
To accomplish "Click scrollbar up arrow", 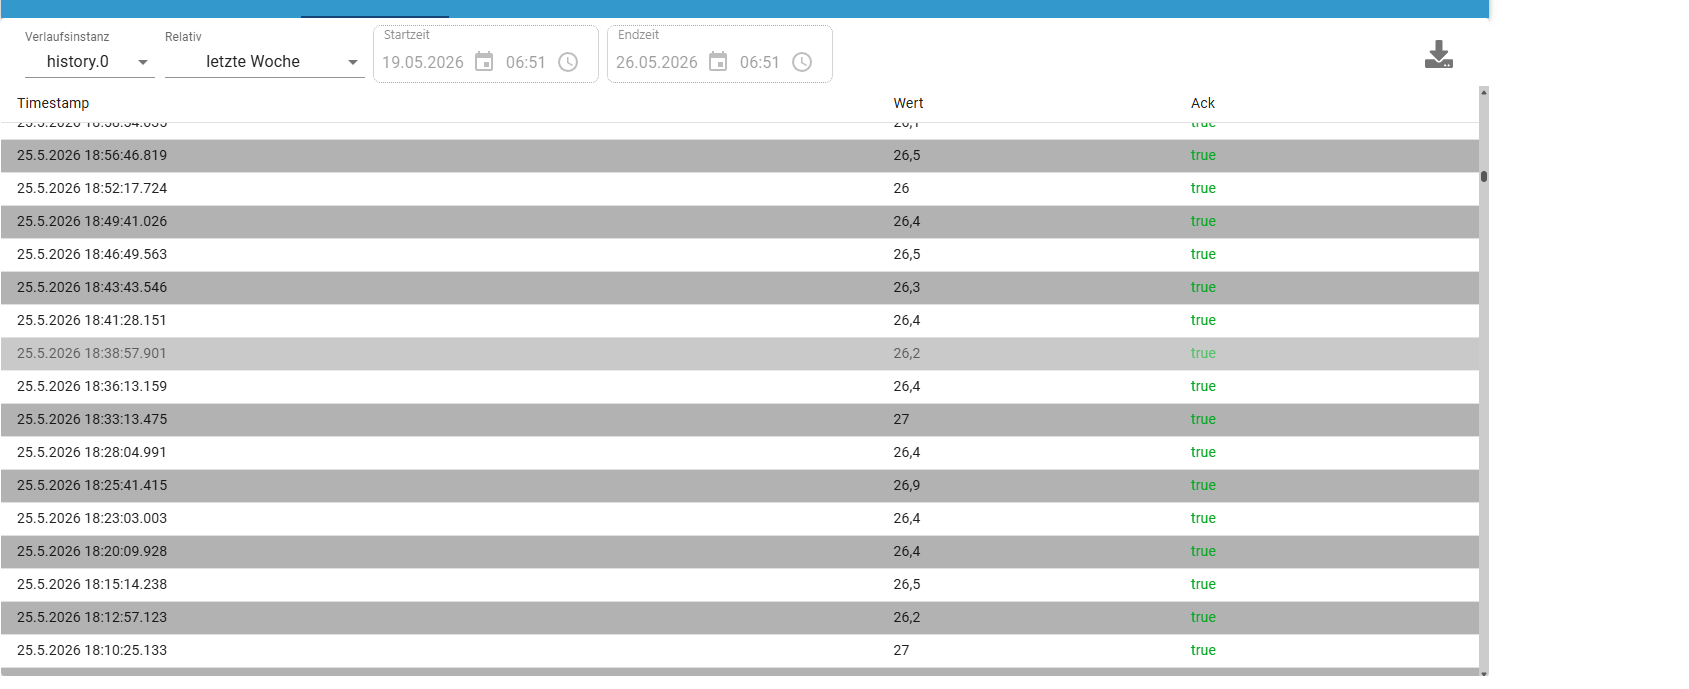I will pyautogui.click(x=1484, y=92).
